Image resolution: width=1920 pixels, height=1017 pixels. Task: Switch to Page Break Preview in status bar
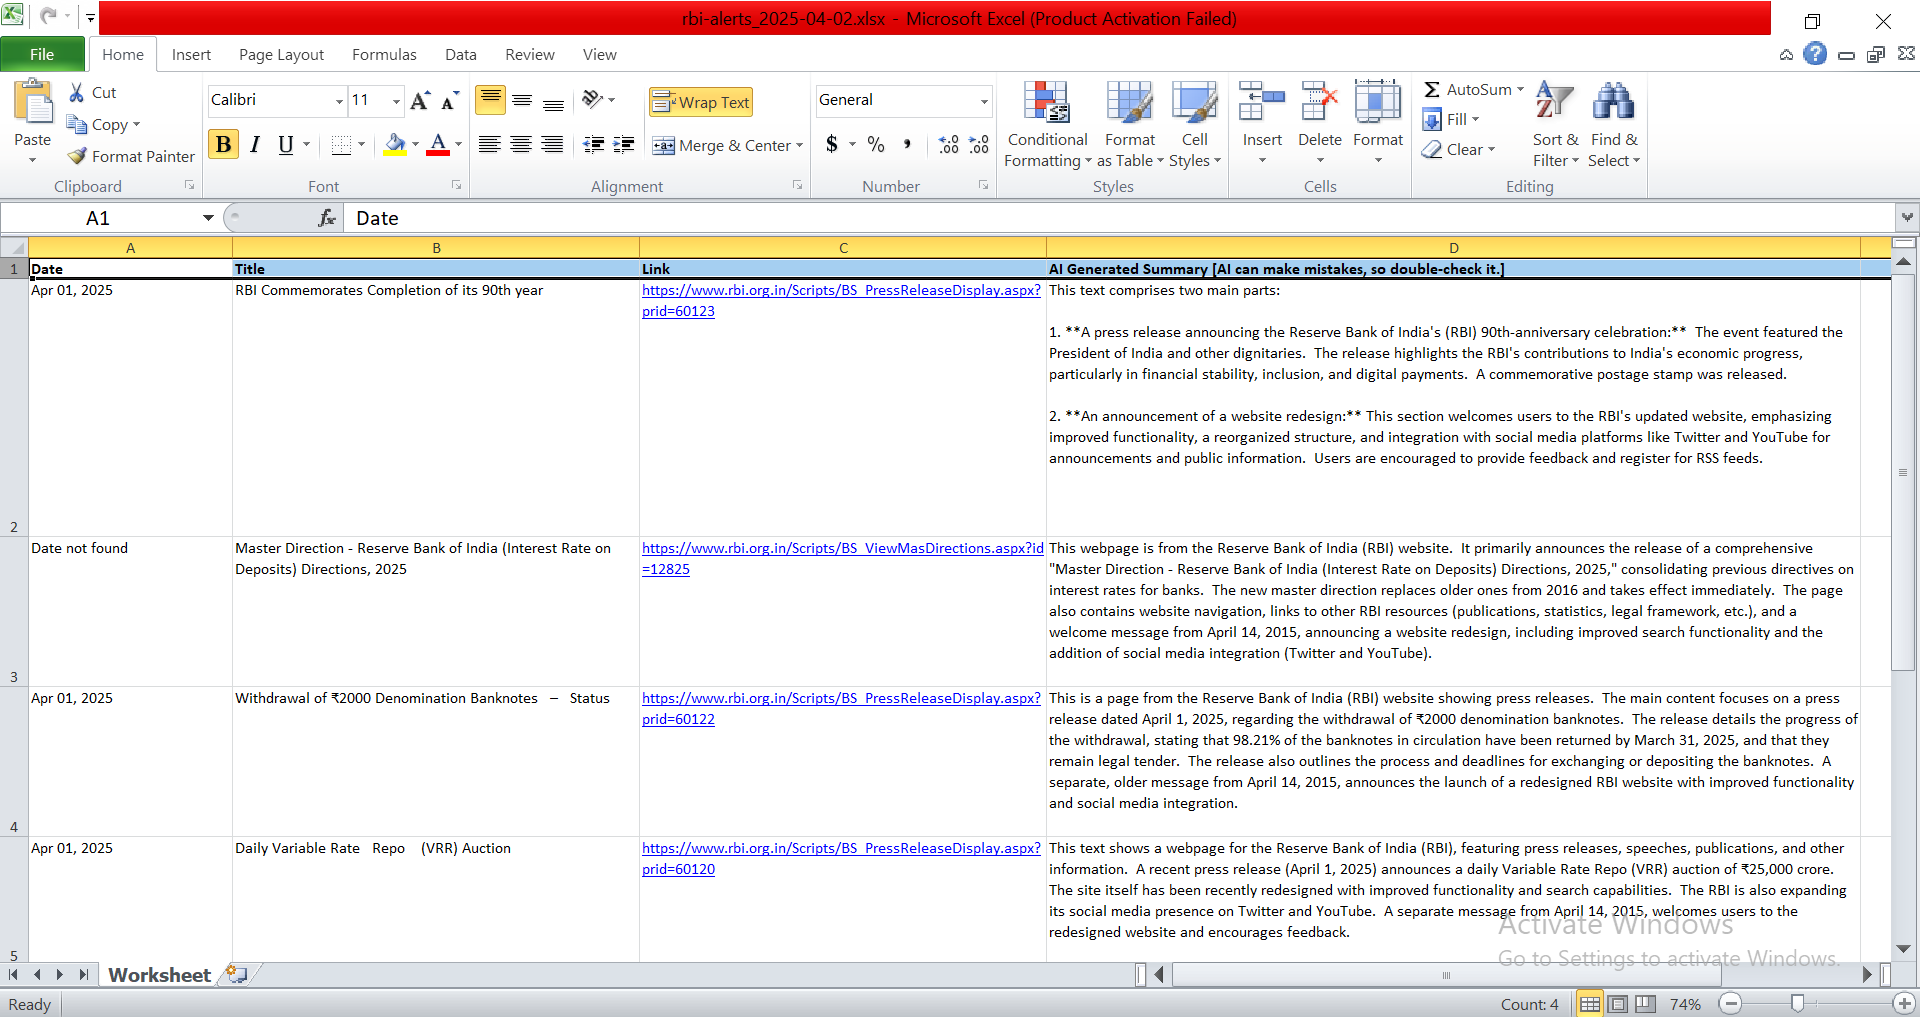point(1646,1004)
